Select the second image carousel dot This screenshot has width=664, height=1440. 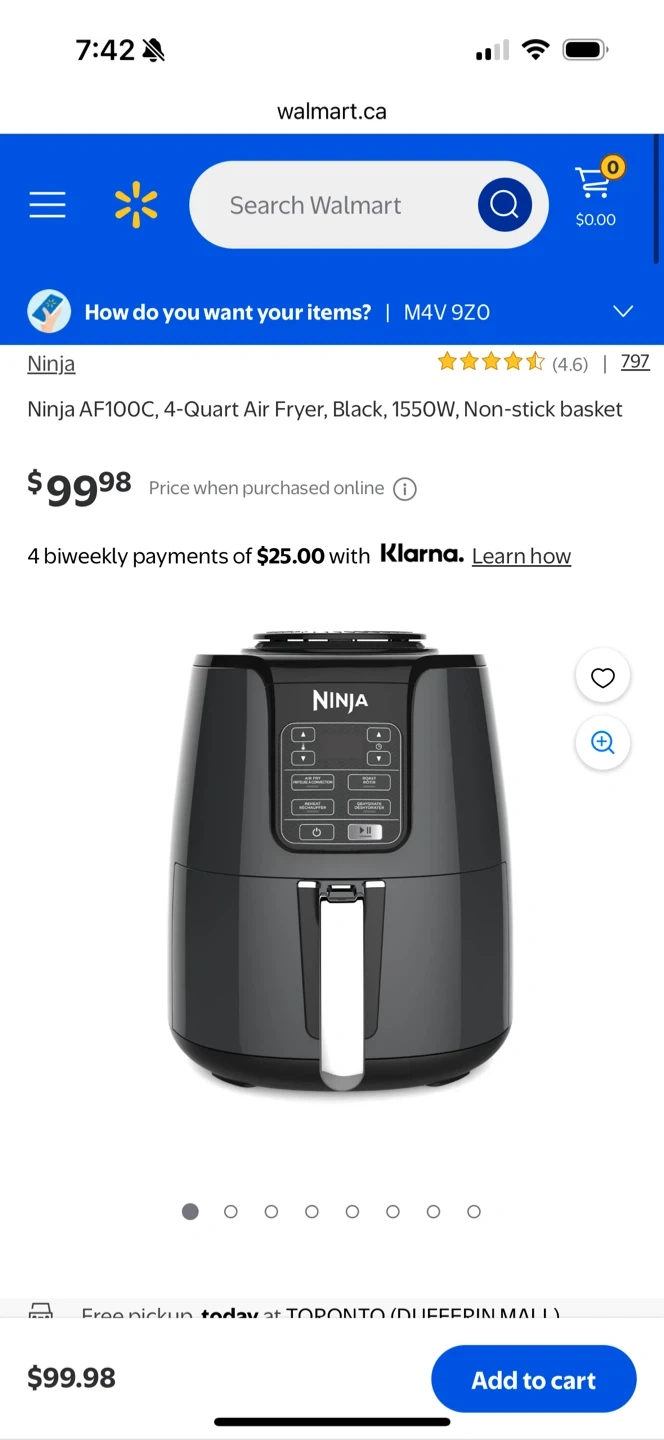pyautogui.click(x=231, y=1211)
